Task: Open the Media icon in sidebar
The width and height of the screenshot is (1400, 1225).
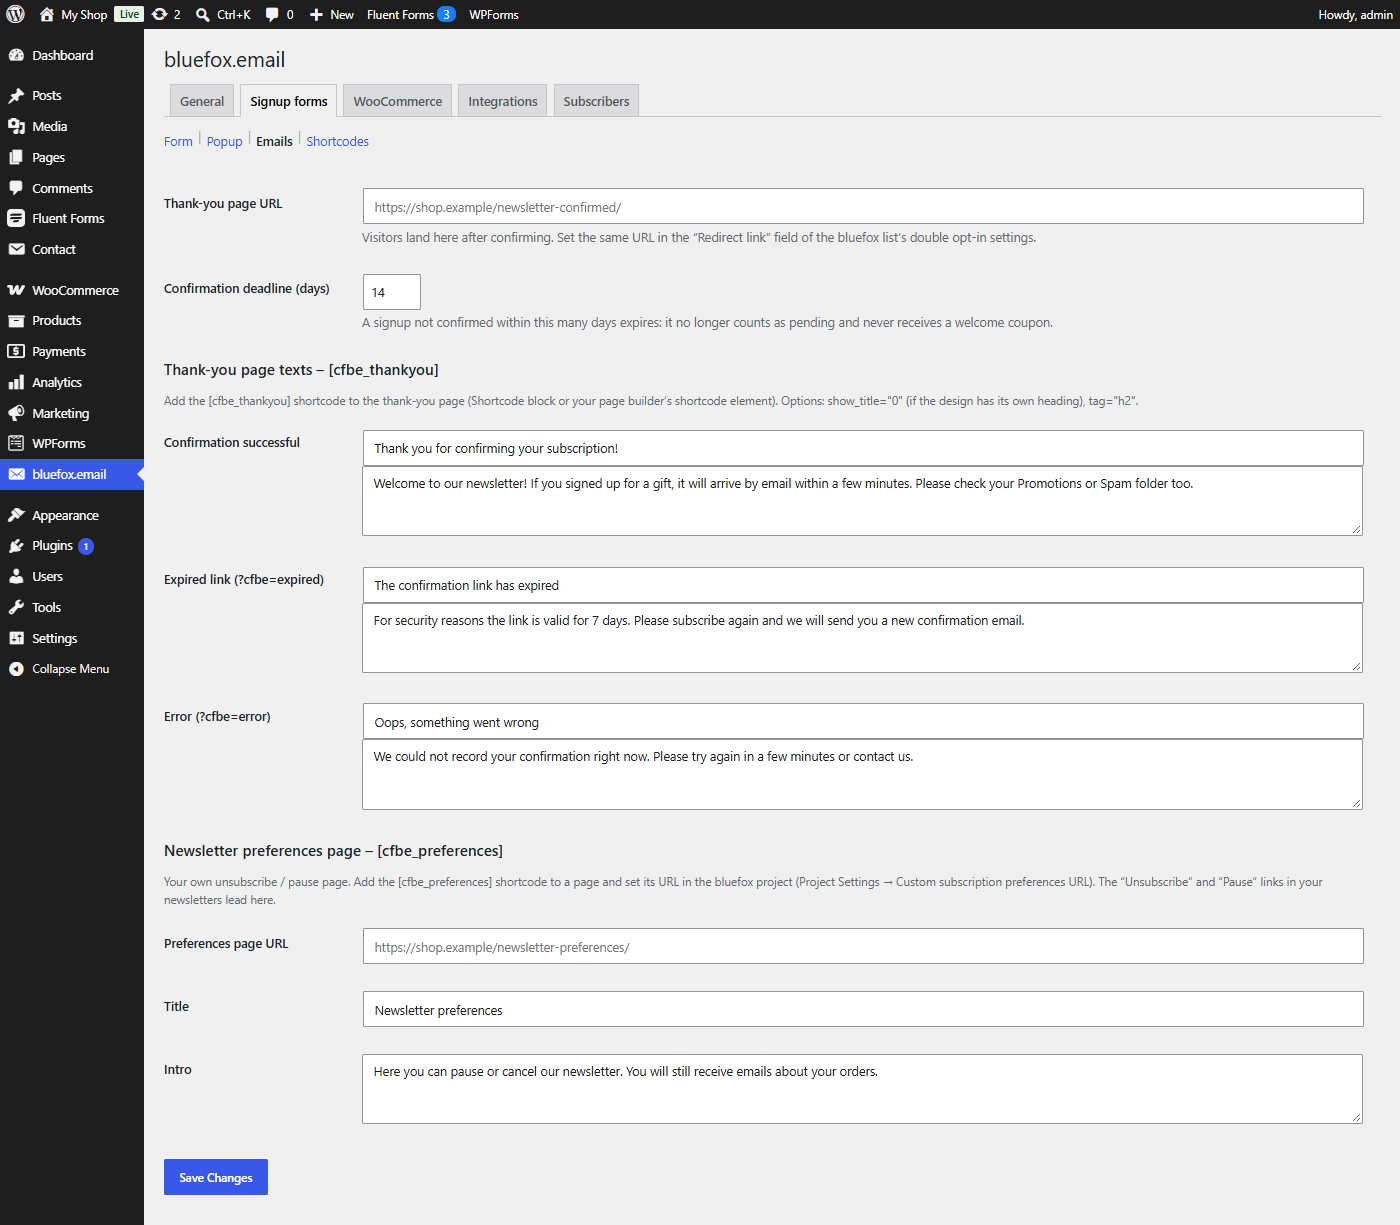Action: (16, 126)
